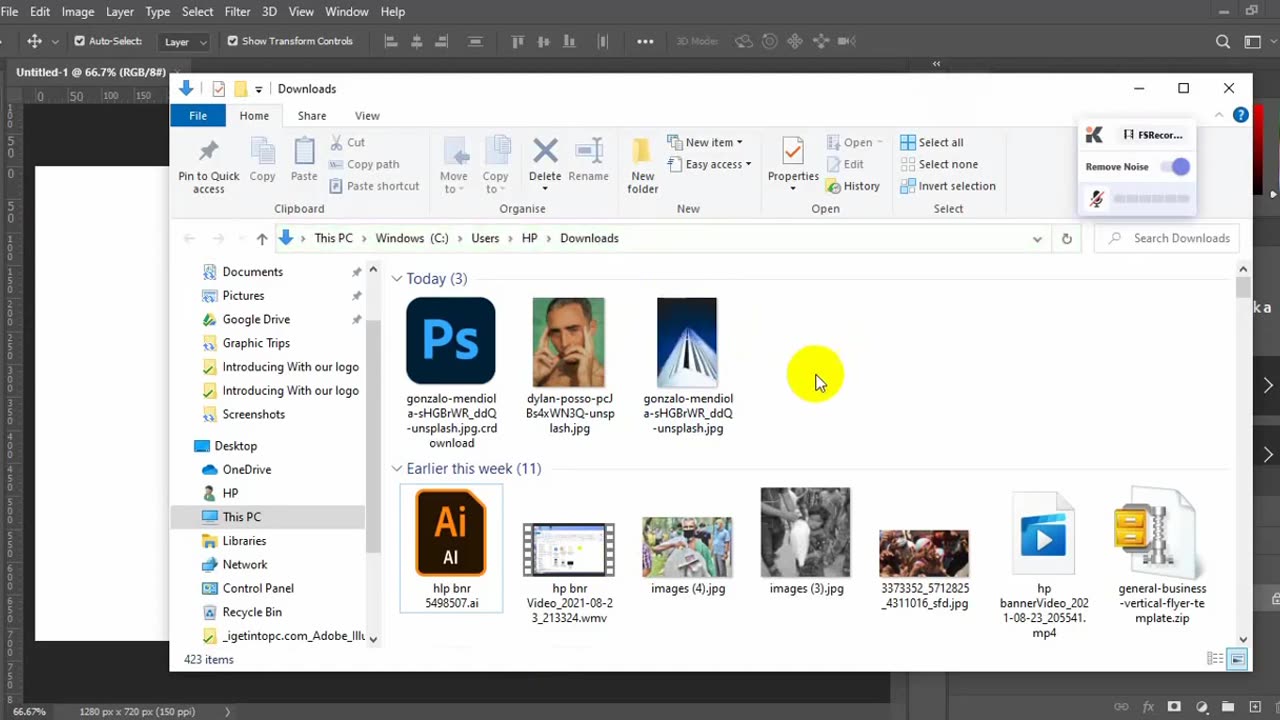Image resolution: width=1280 pixels, height=720 pixels.
Task: Toggle Auto-Select checkbox in Photoshop
Action: click(79, 41)
